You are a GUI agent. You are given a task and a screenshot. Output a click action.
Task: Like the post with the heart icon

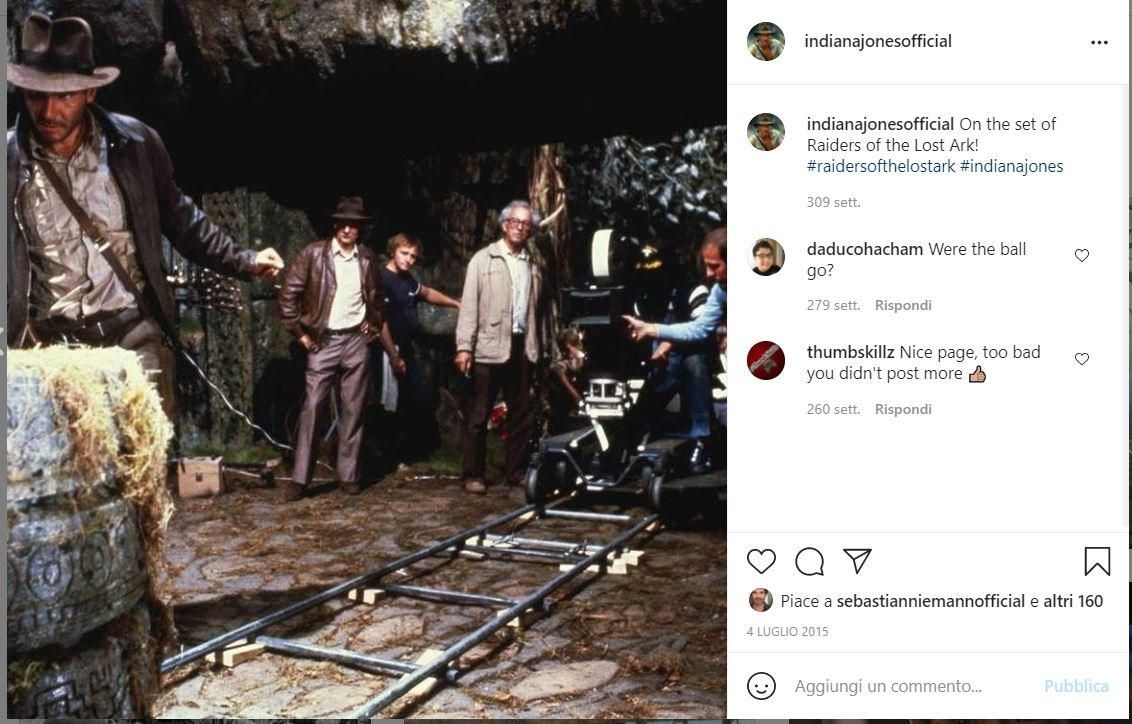click(x=761, y=562)
